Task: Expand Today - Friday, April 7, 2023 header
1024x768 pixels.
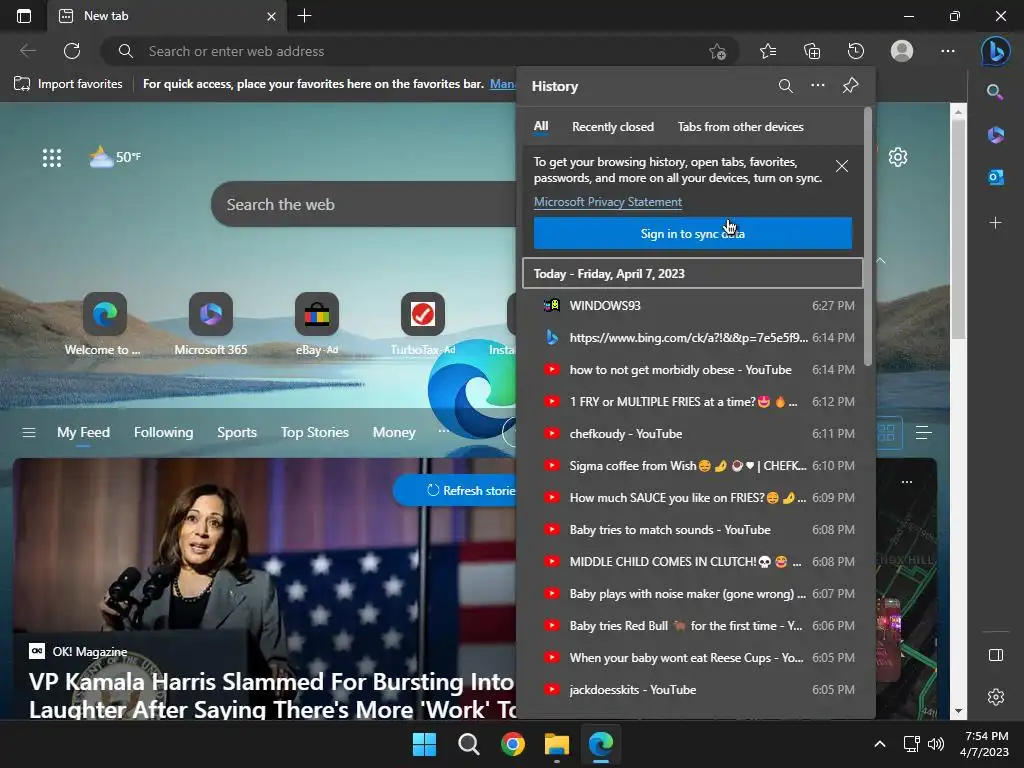Action: pyautogui.click(x=692, y=274)
